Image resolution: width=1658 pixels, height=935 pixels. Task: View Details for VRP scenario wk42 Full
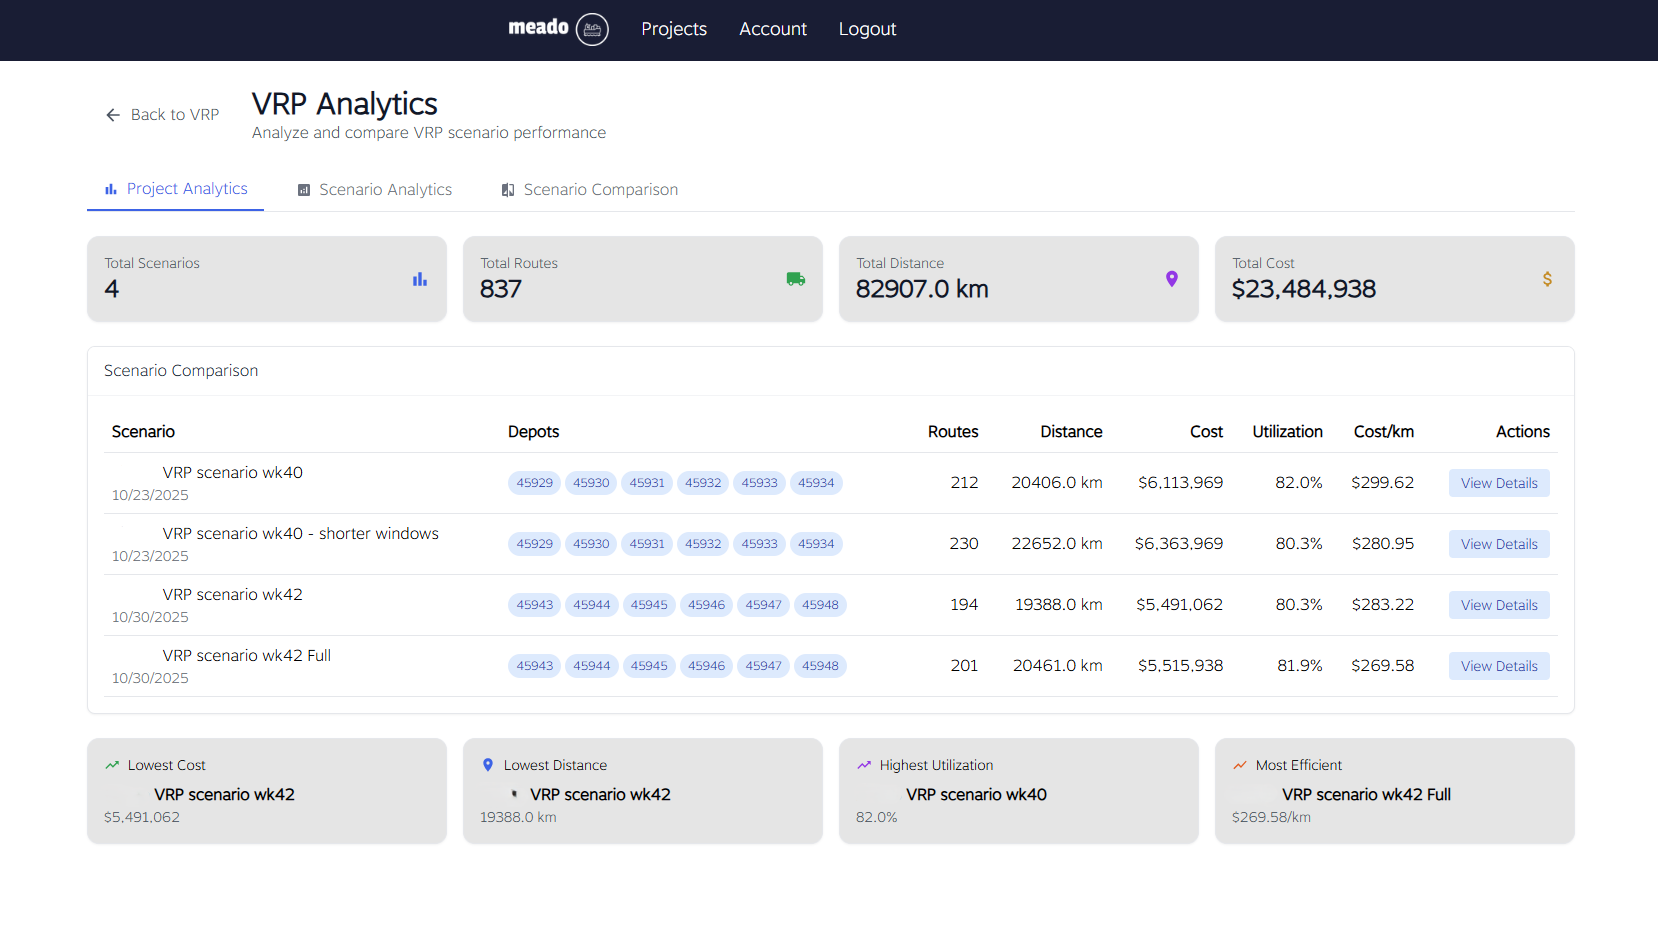coord(1499,665)
